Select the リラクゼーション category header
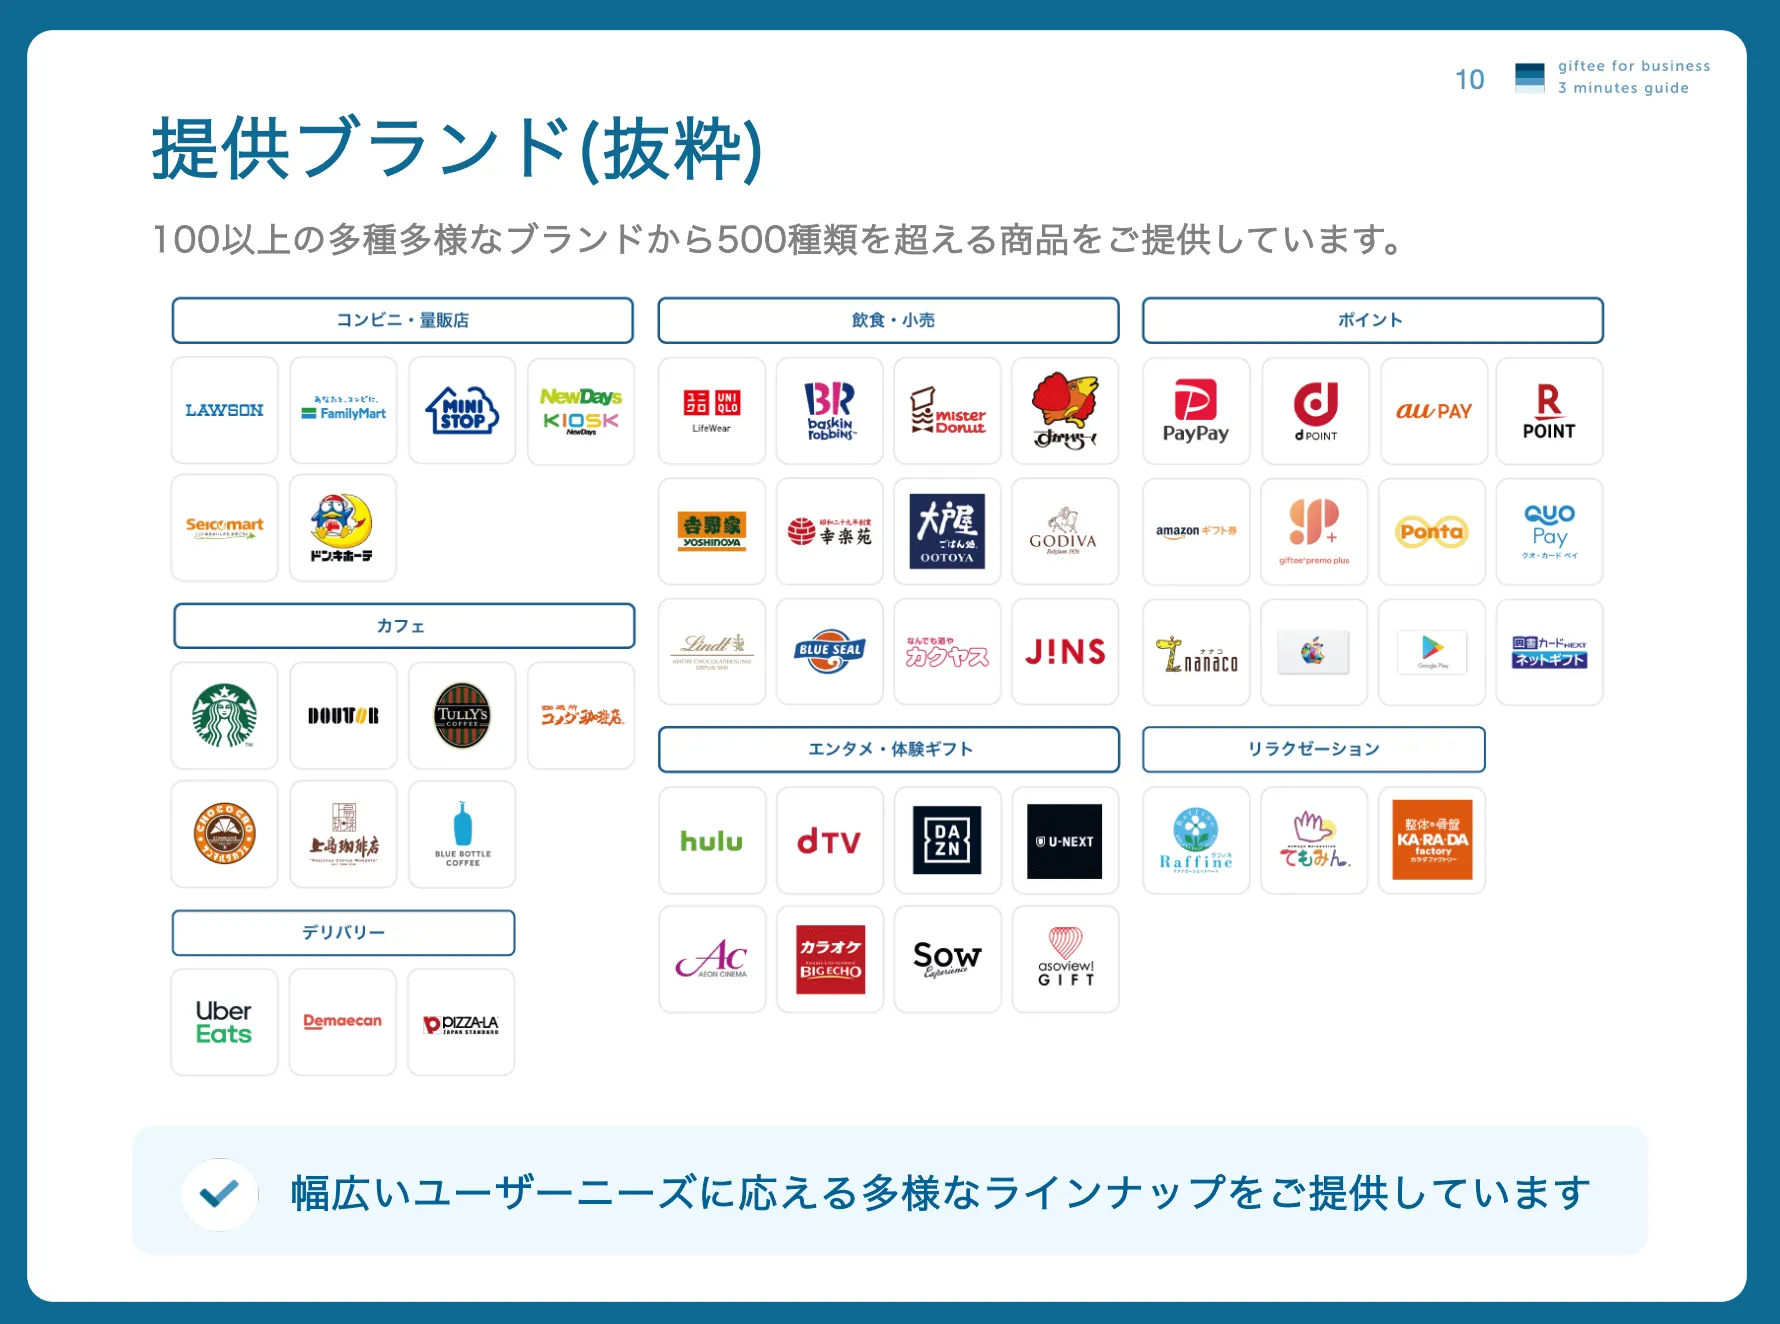The width and height of the screenshot is (1780, 1324). (1313, 749)
